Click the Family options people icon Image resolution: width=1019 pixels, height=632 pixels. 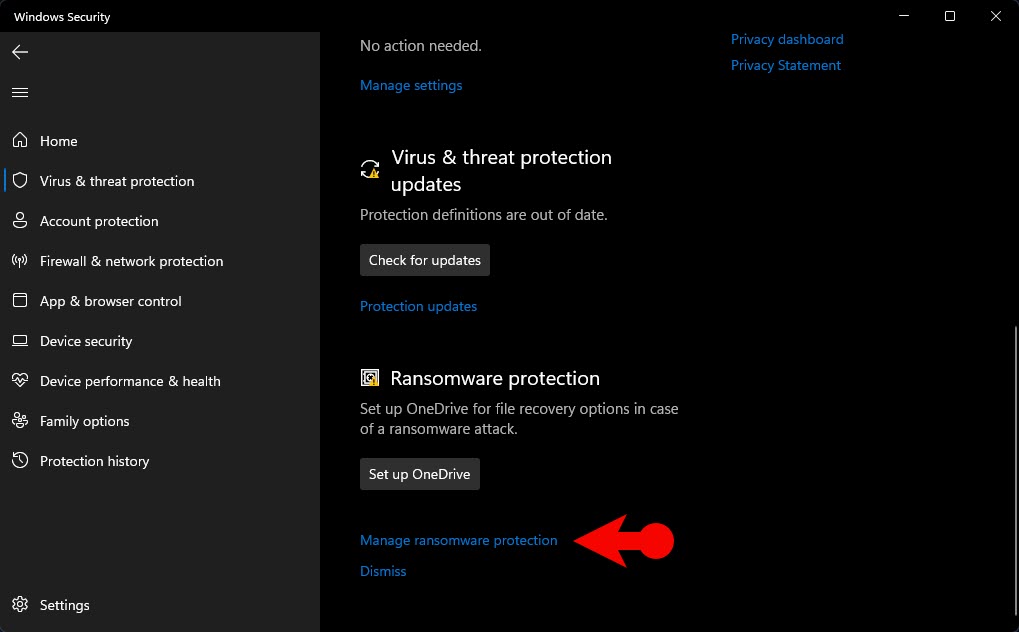[x=20, y=421]
